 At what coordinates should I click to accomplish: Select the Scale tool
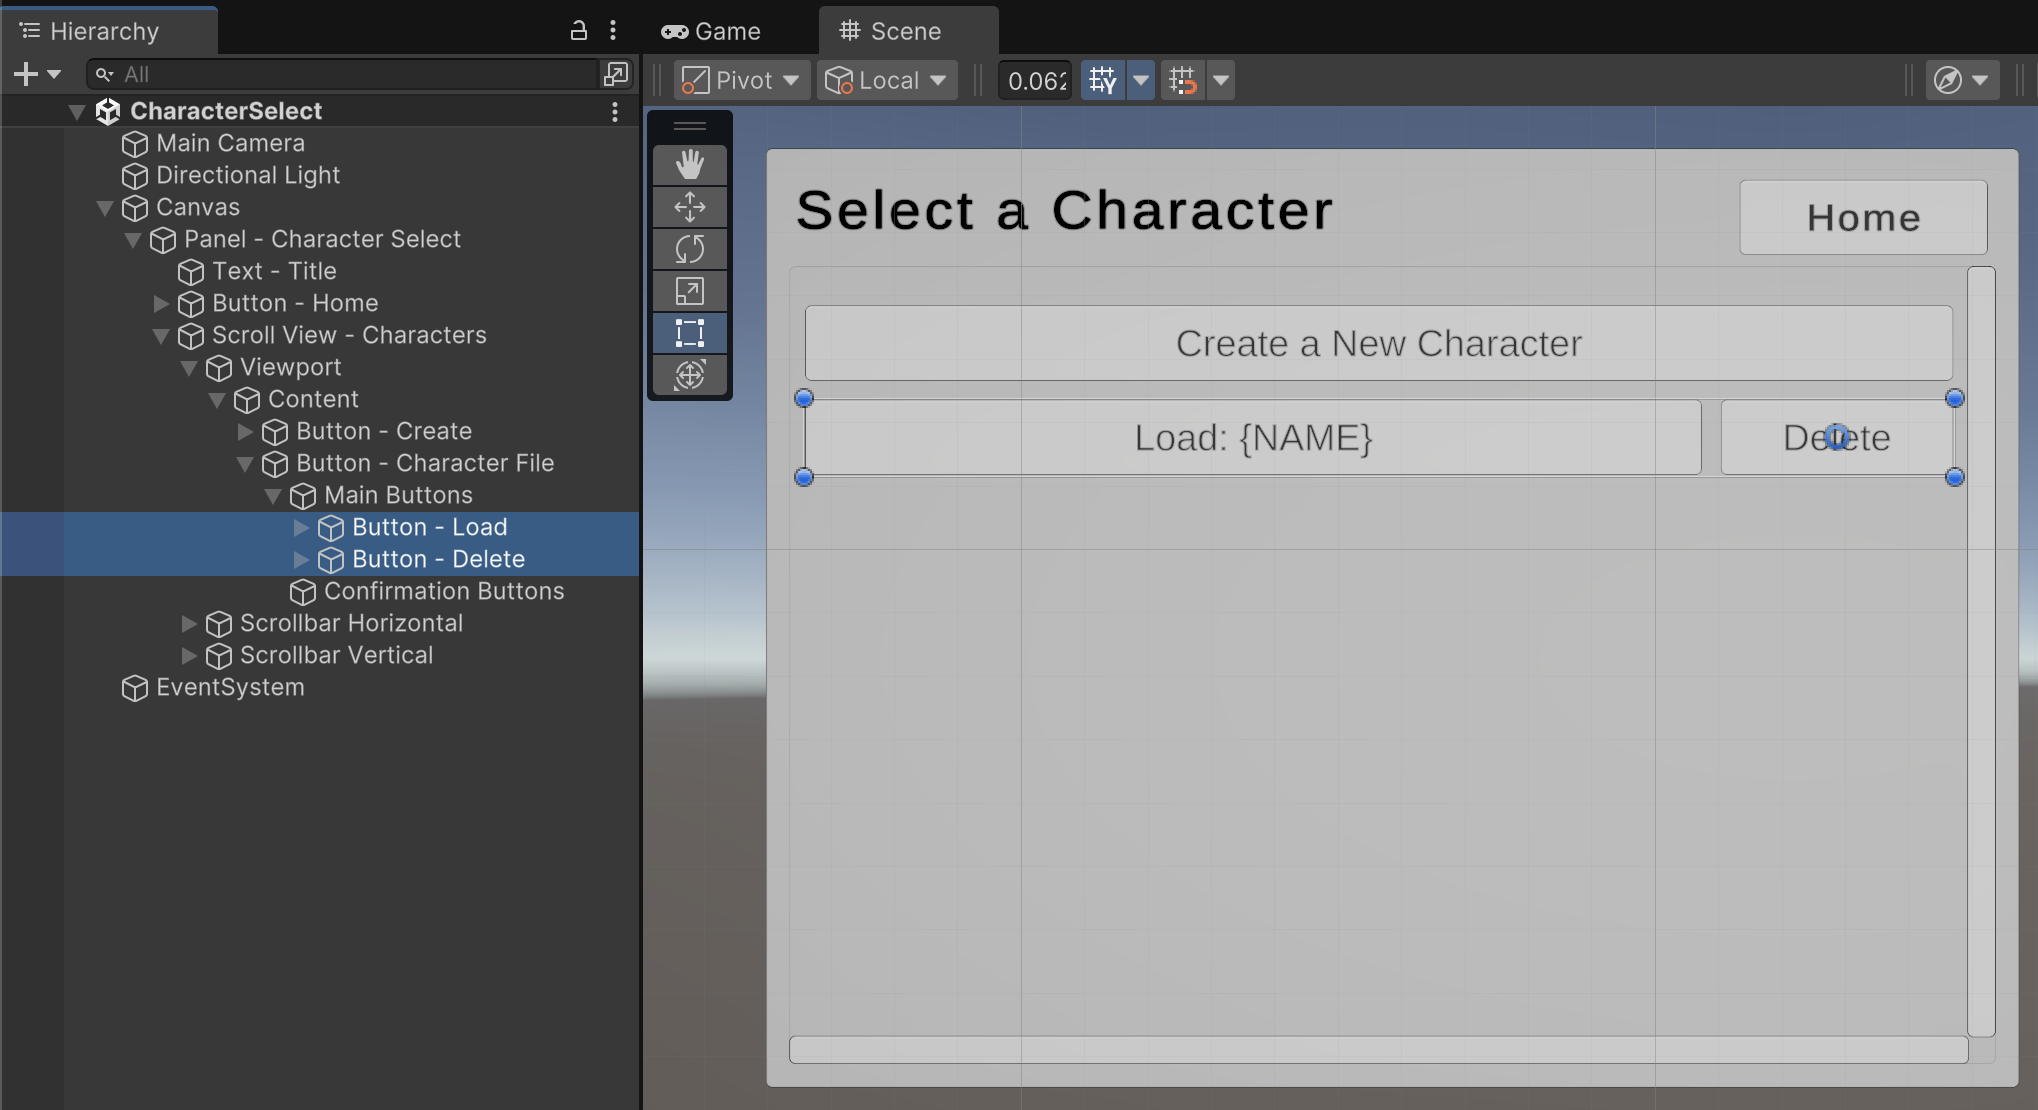[x=689, y=291]
